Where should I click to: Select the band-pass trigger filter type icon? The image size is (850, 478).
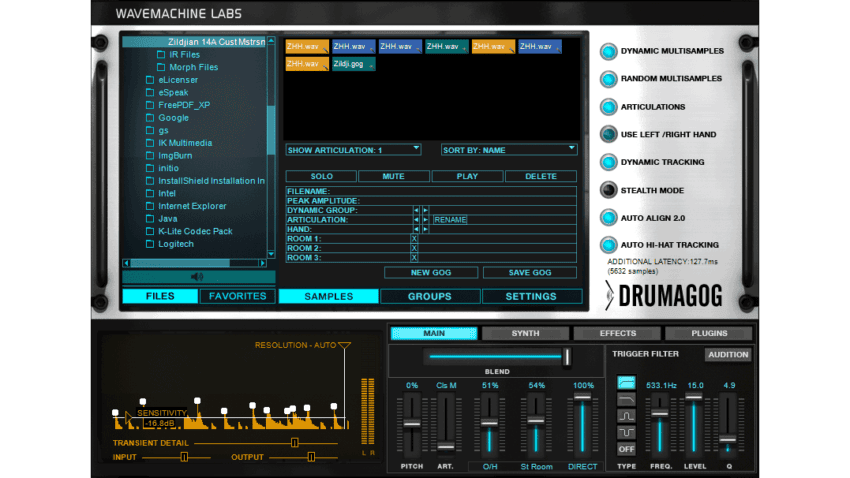[x=626, y=415]
